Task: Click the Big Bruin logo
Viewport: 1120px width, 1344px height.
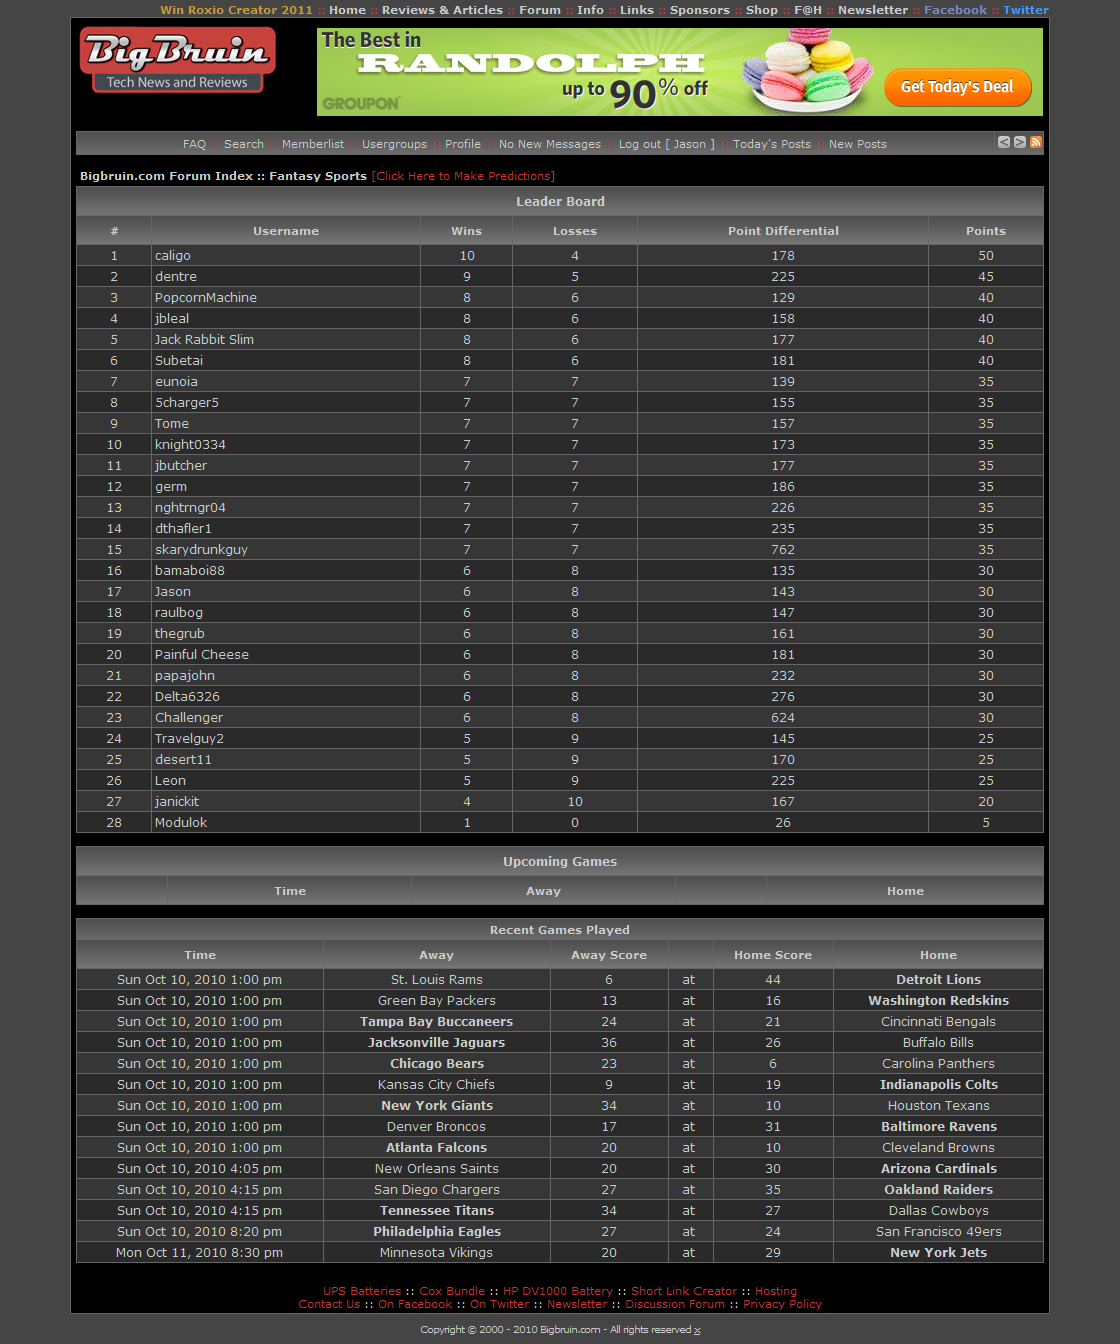Action: [177, 60]
